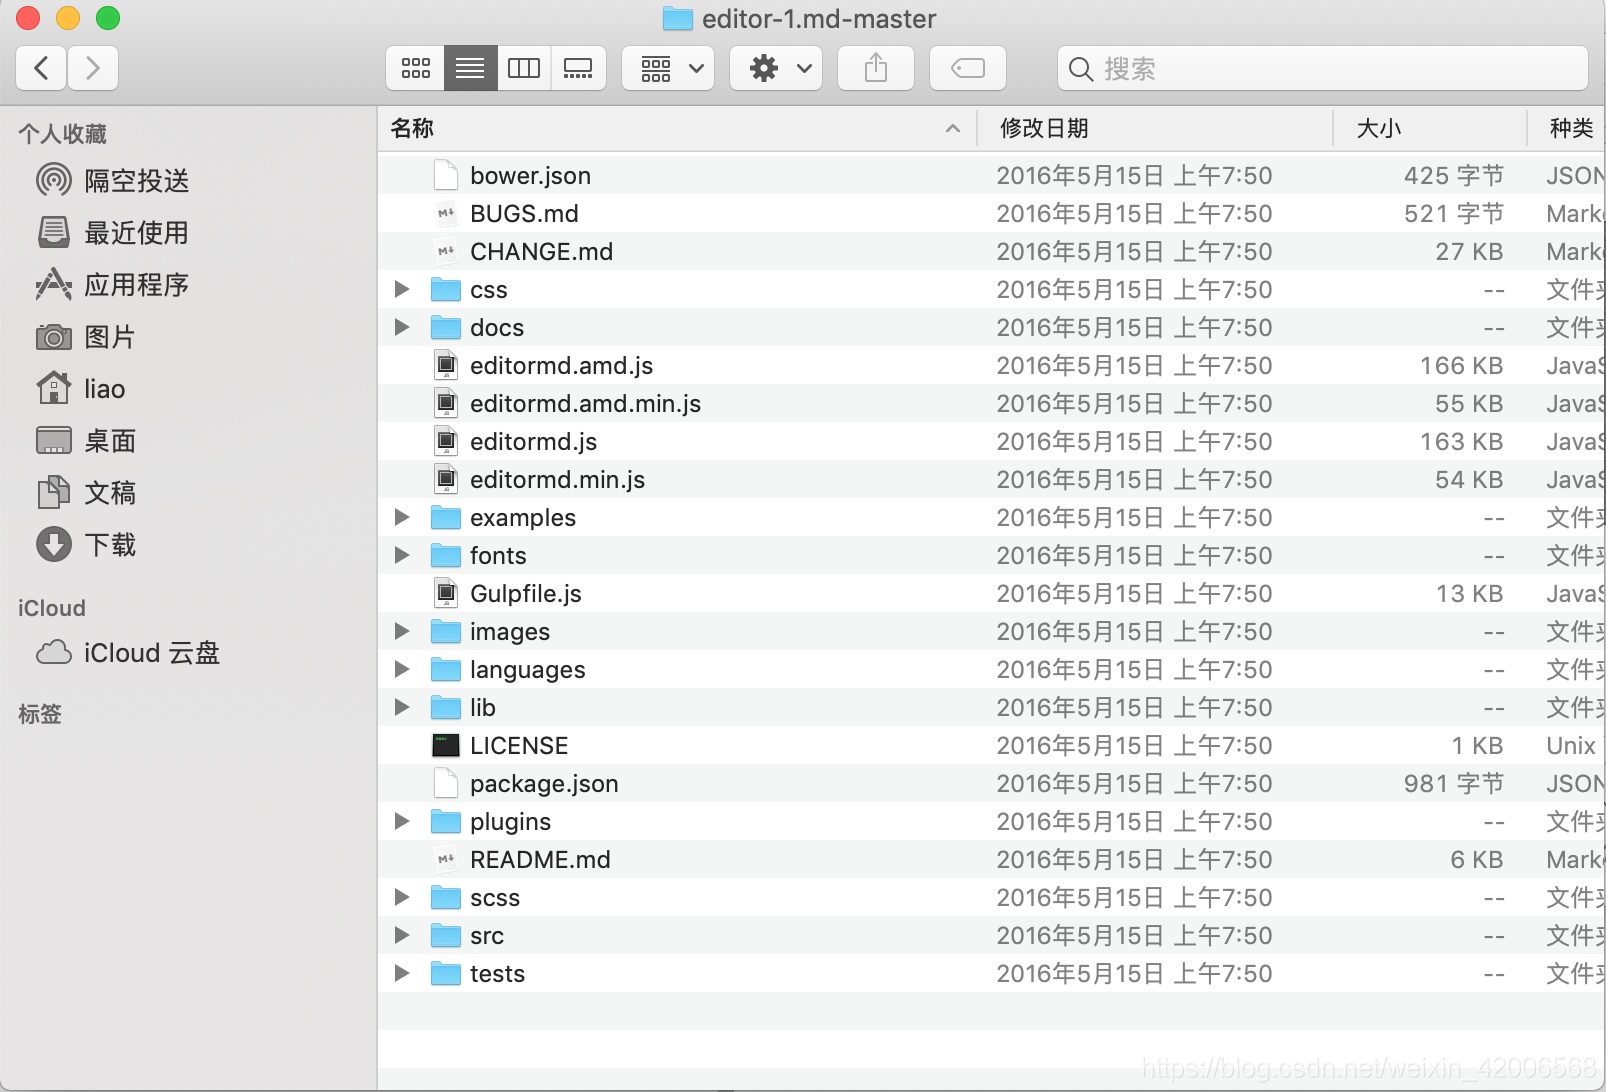This screenshot has width=1606, height=1092.
Task: Expand the src folder triangle
Action: click(x=402, y=935)
